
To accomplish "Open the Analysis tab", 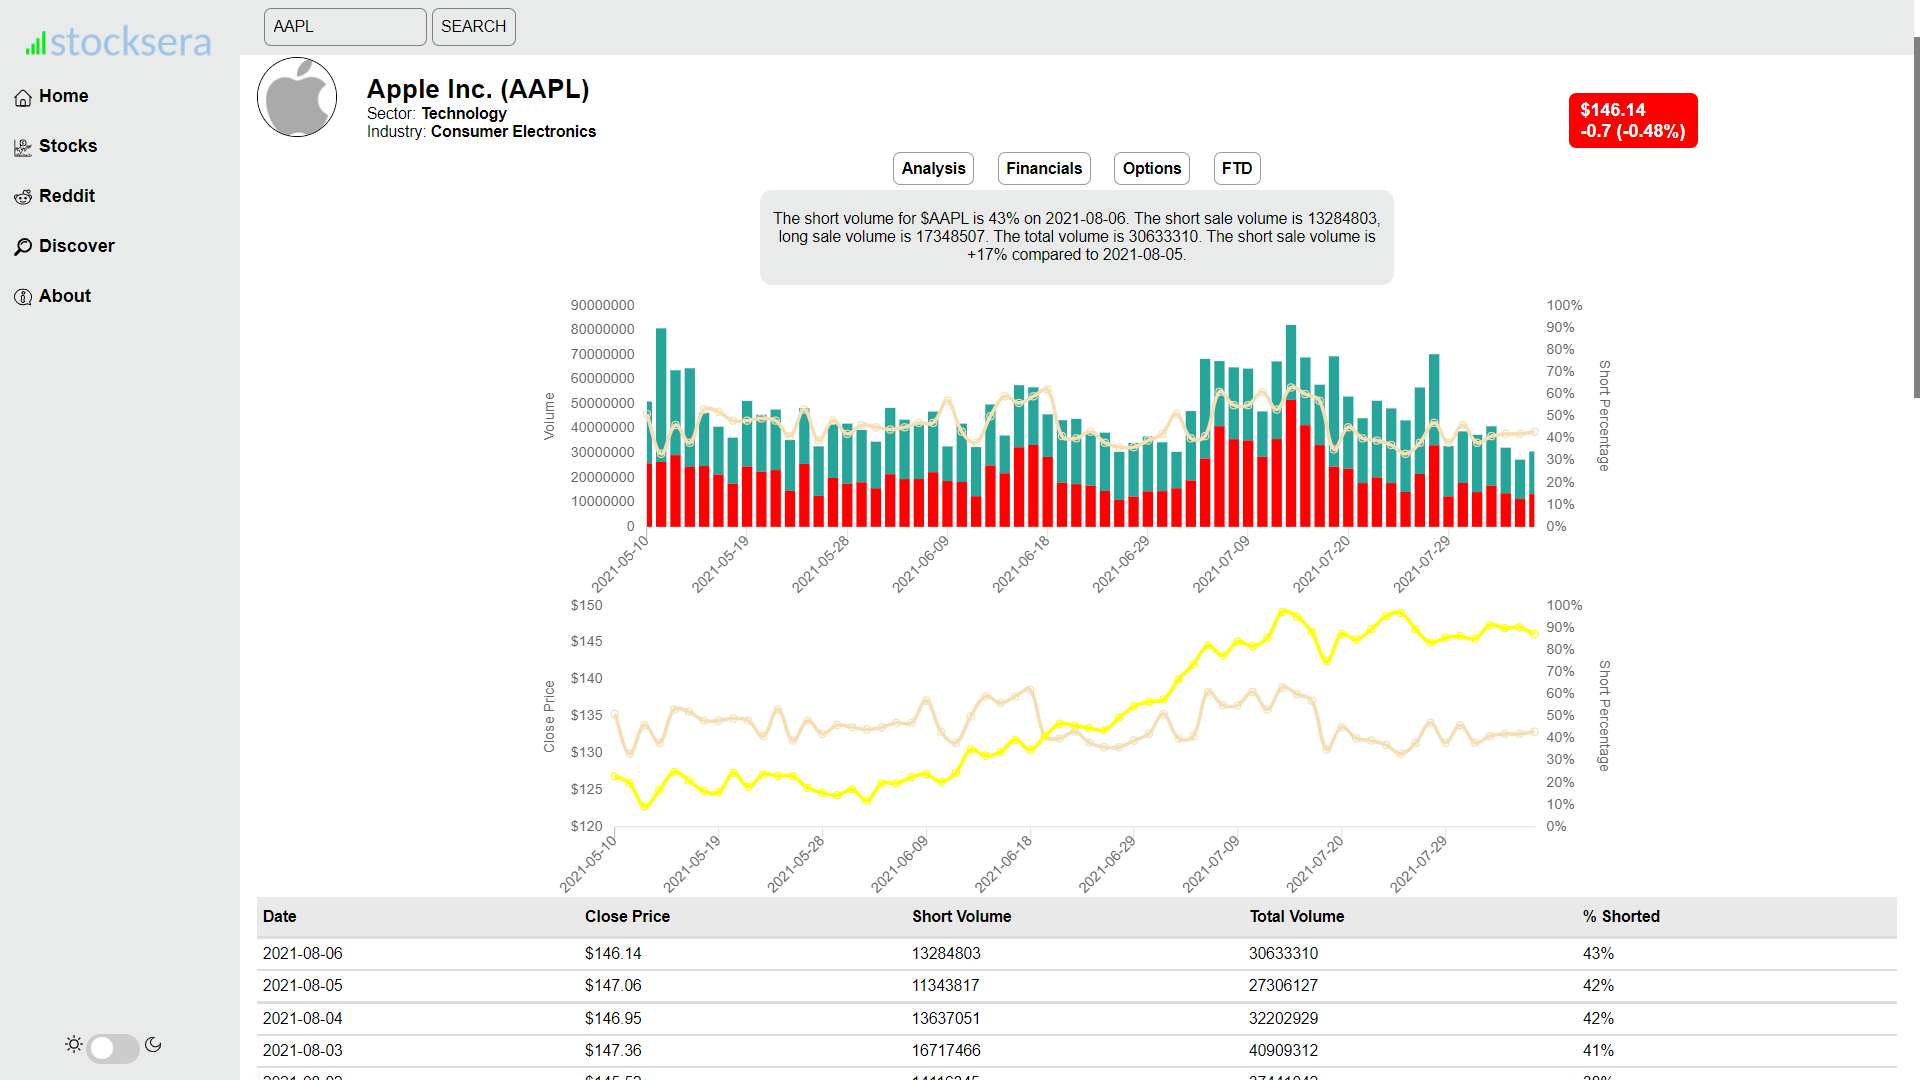I will point(933,168).
